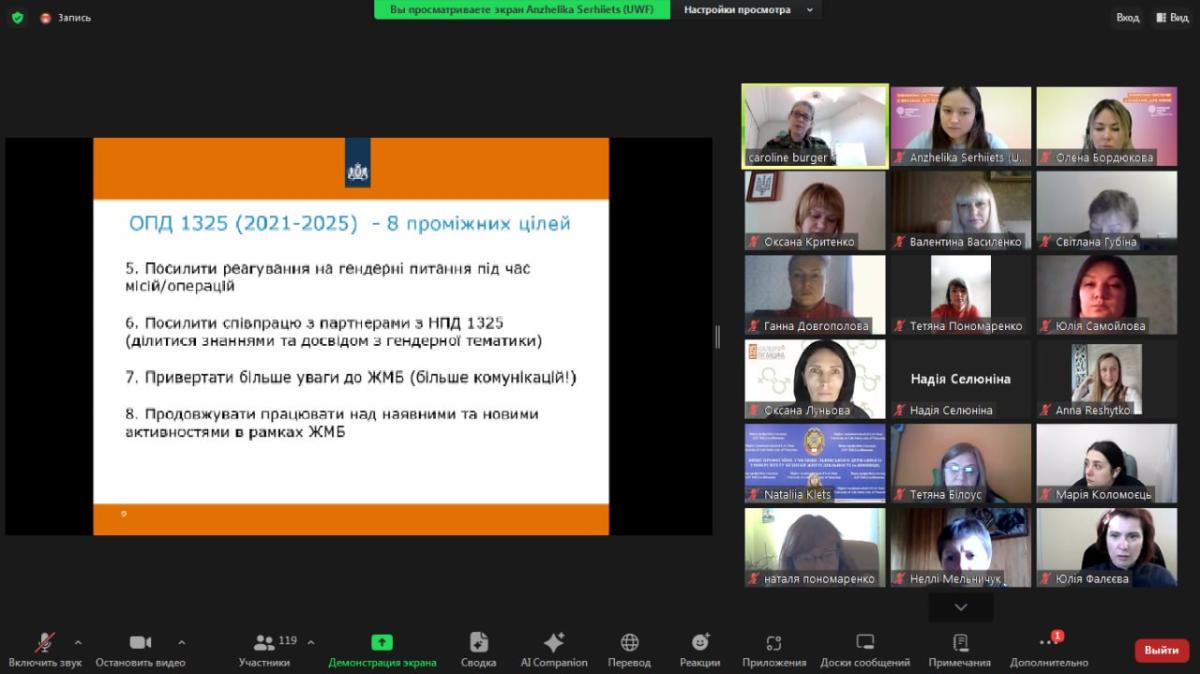1200x674 pixels.
Task: Click muted mic icon by Ганна Довгополова
Action: point(754,326)
